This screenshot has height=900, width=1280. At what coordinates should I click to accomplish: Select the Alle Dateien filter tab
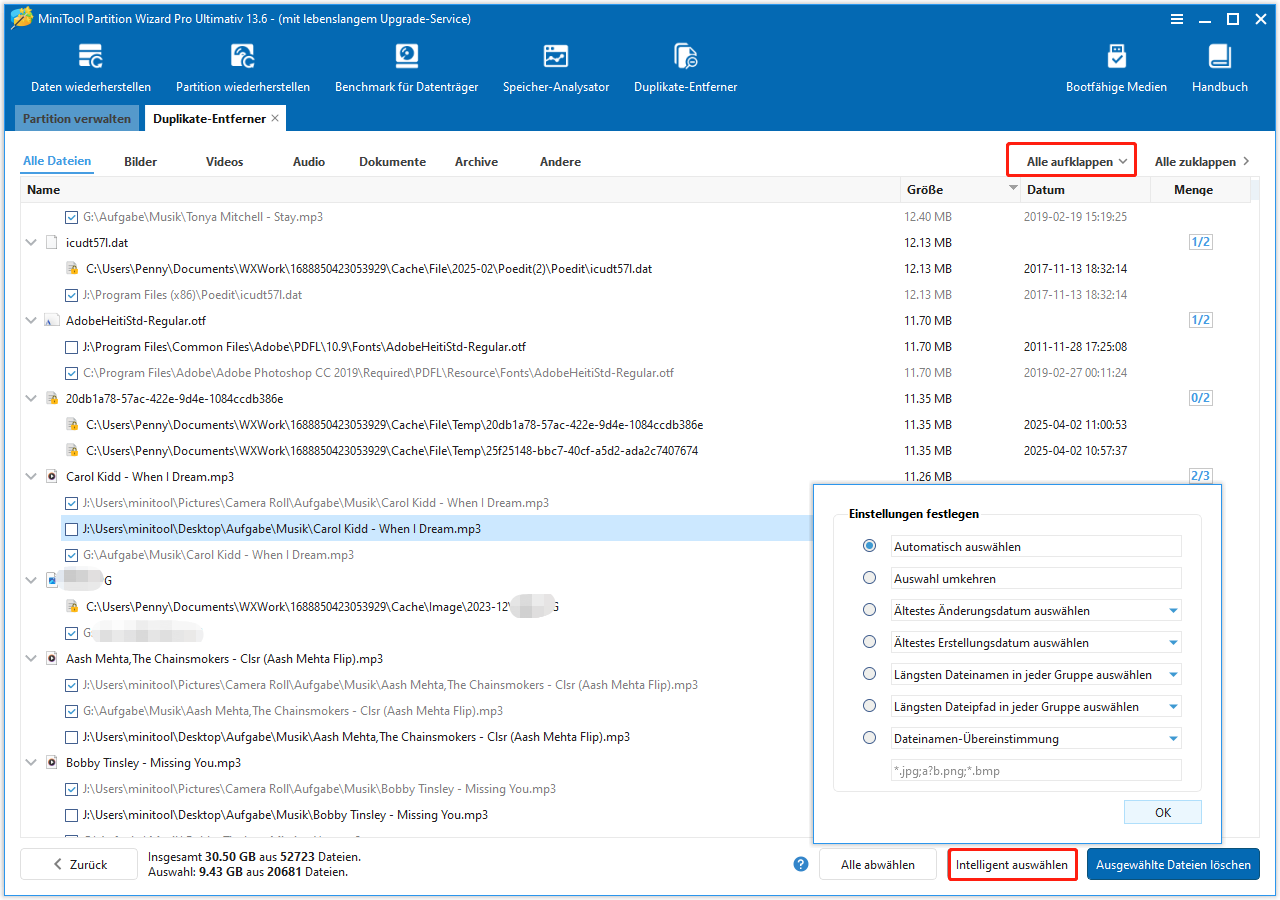57,161
